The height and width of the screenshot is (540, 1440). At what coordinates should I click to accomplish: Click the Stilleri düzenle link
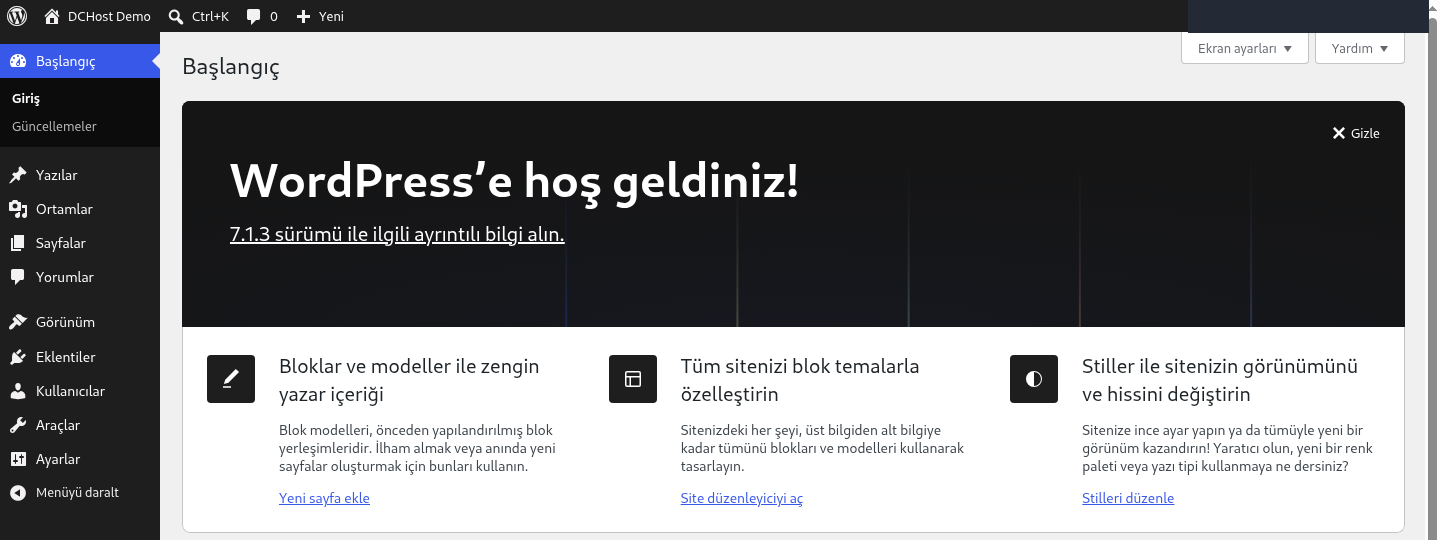1128,498
